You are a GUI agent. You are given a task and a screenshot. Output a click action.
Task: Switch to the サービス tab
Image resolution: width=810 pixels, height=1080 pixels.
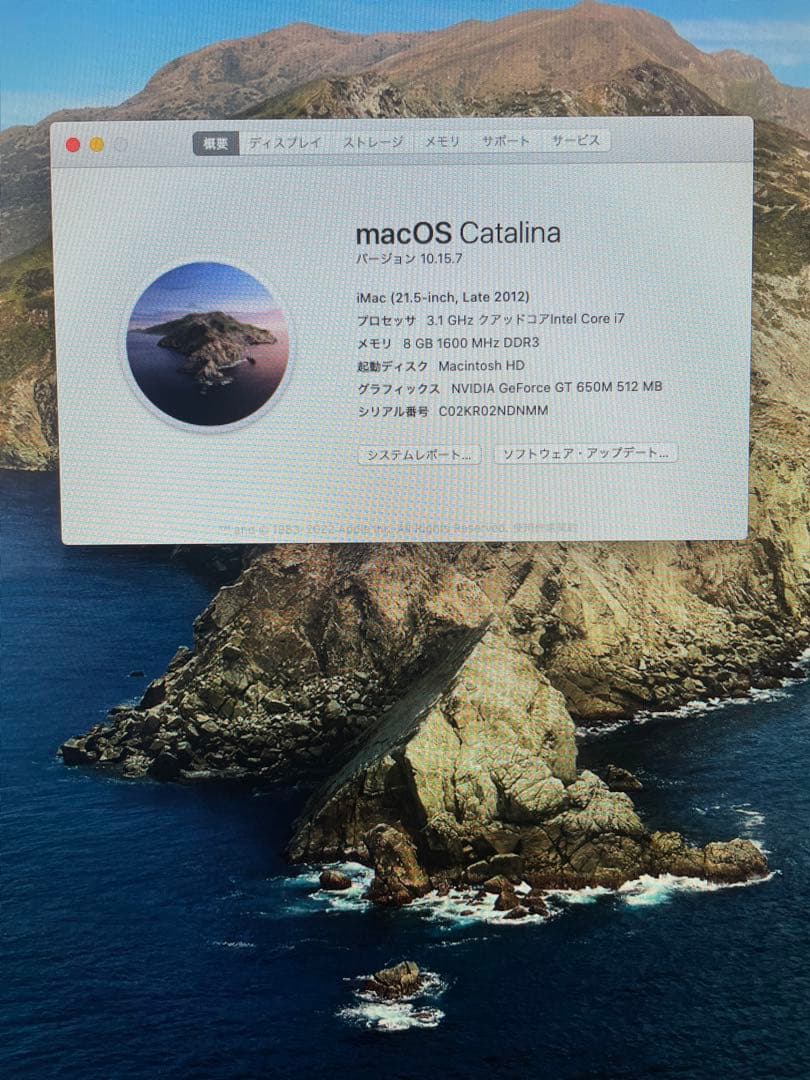pos(575,141)
